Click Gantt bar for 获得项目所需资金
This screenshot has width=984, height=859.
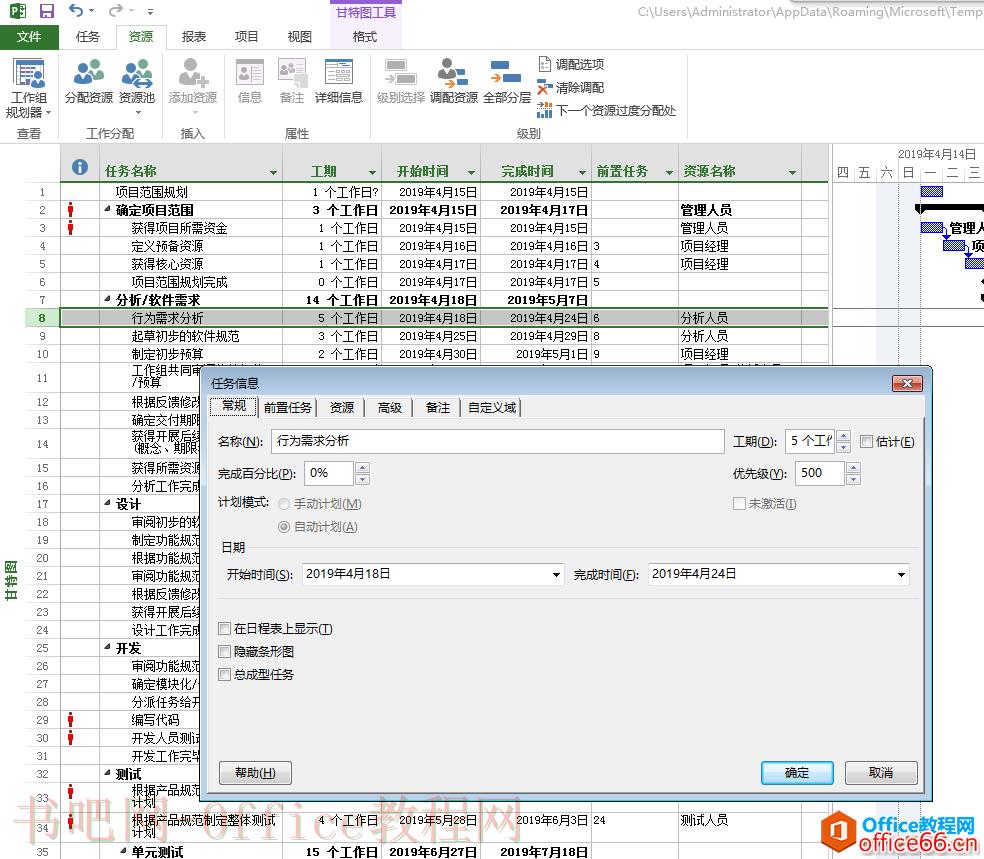pos(932,227)
